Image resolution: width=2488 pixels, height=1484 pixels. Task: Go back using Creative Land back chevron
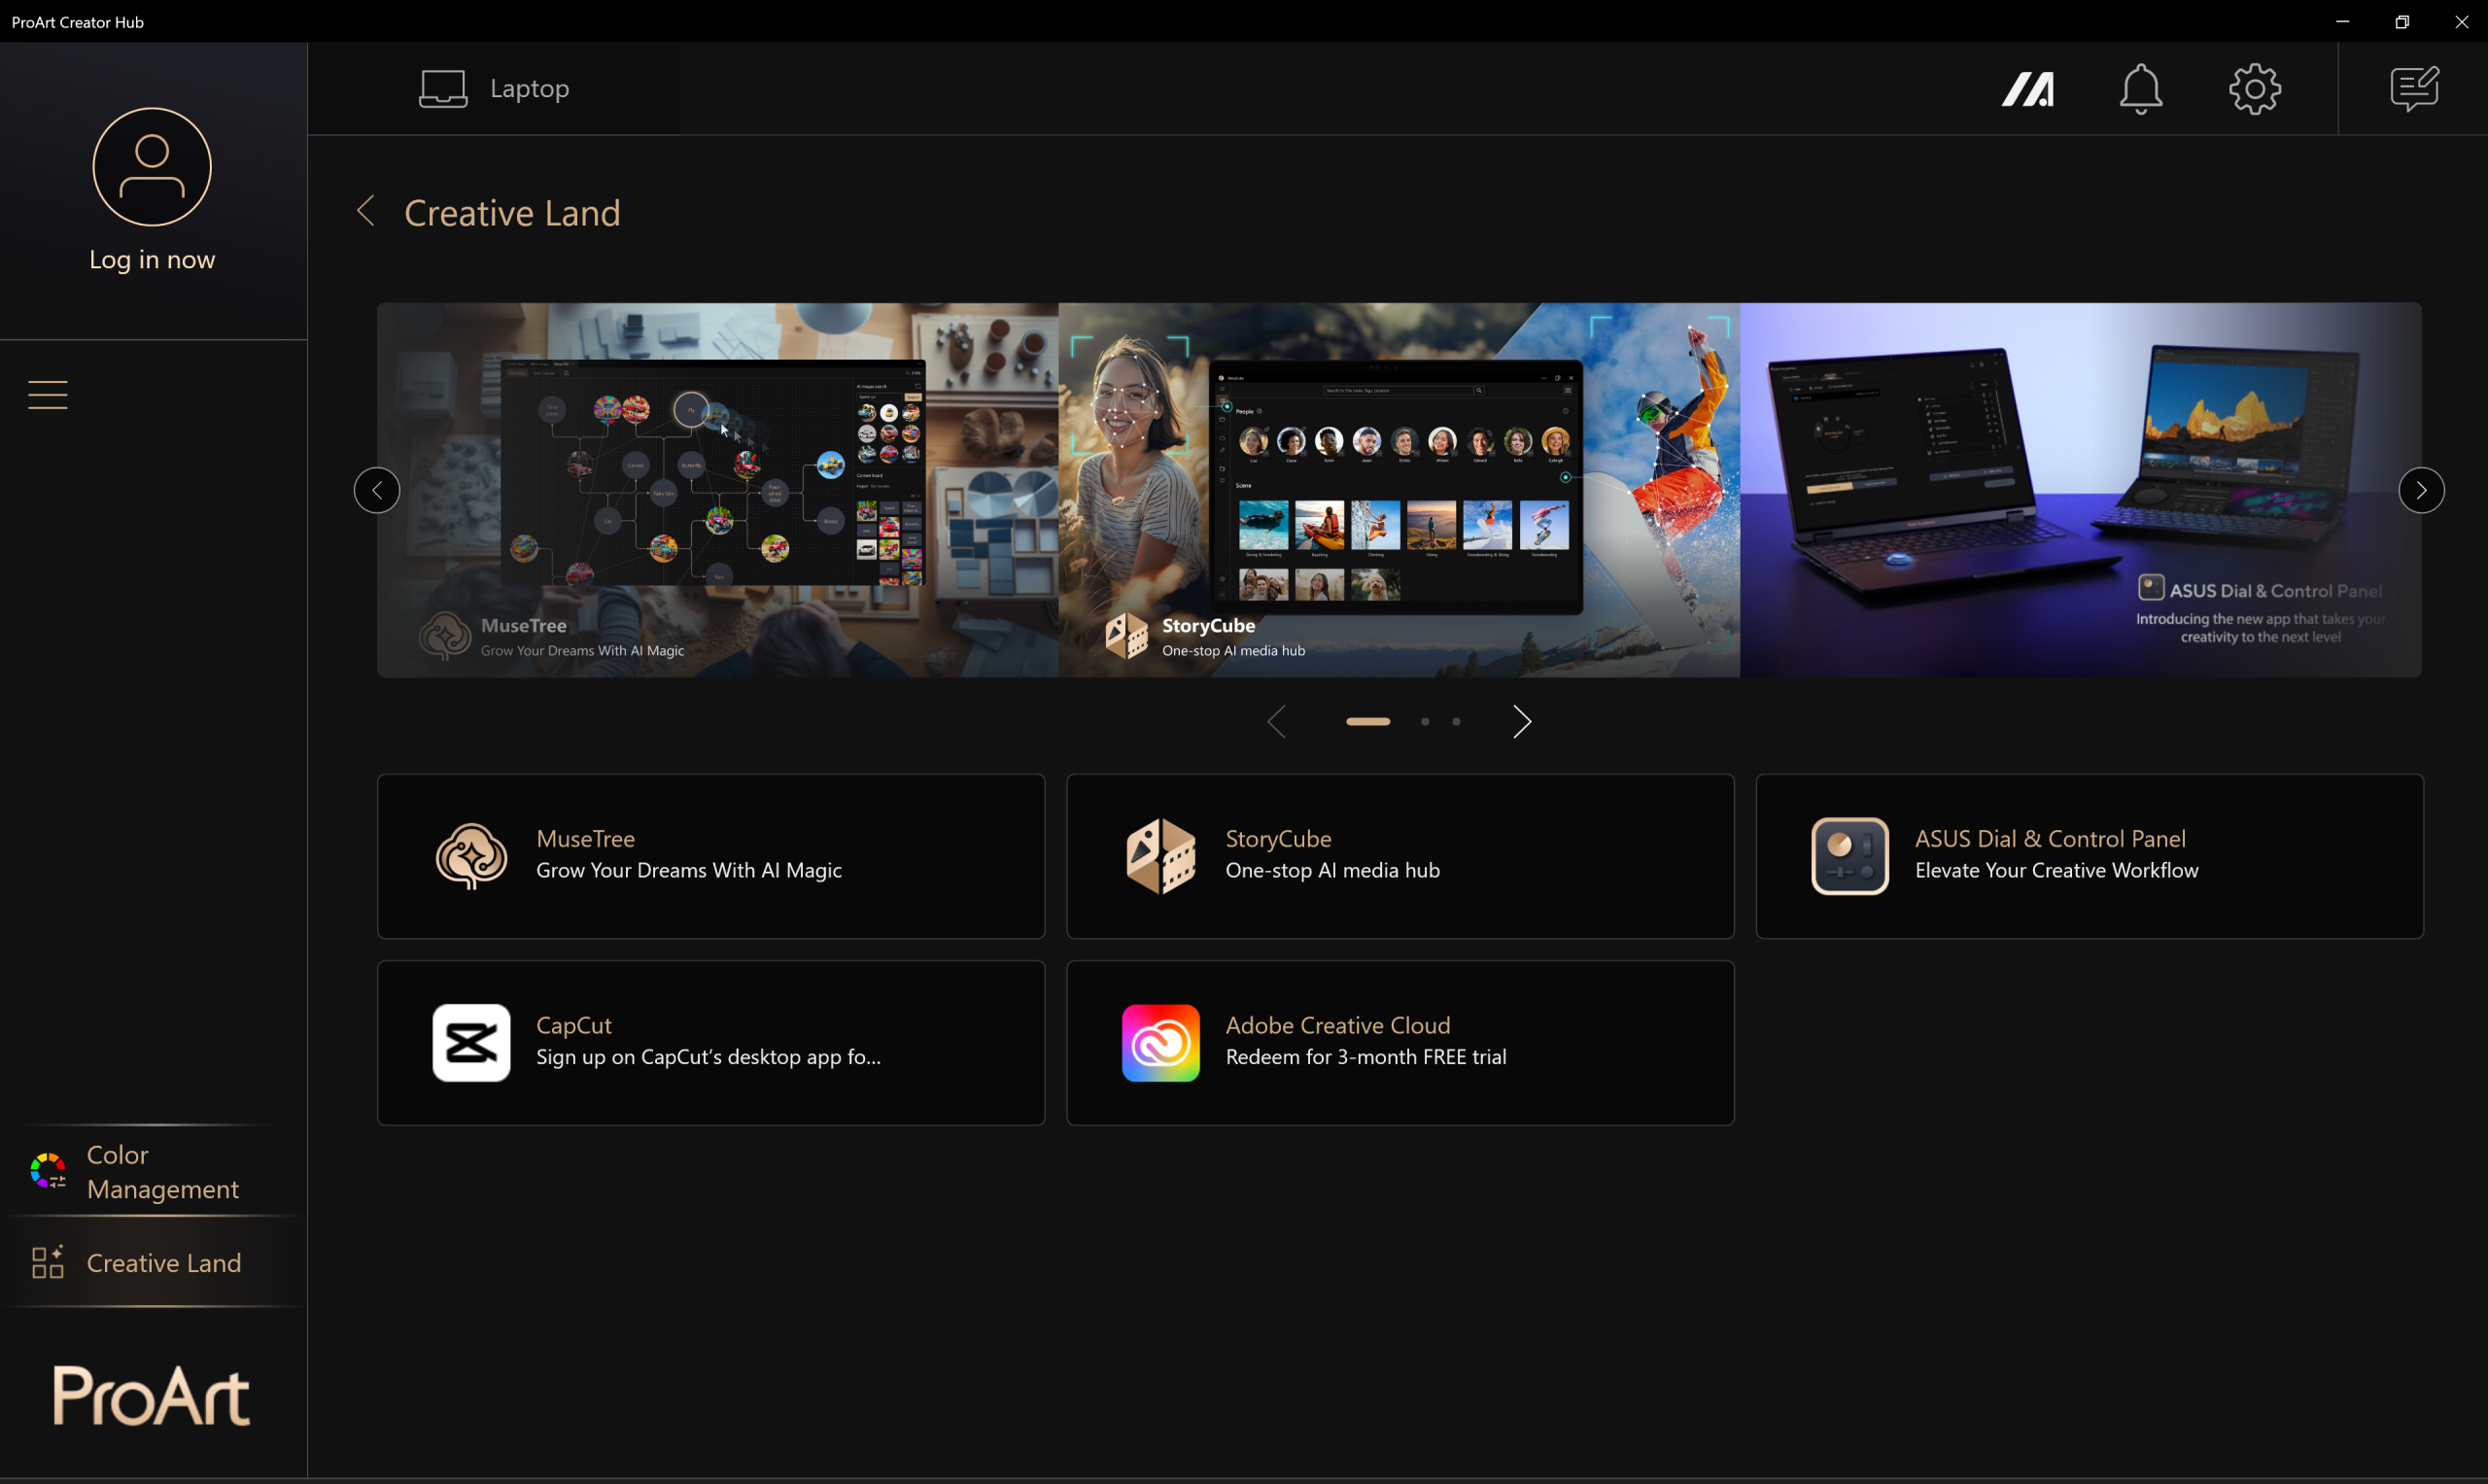click(x=366, y=211)
